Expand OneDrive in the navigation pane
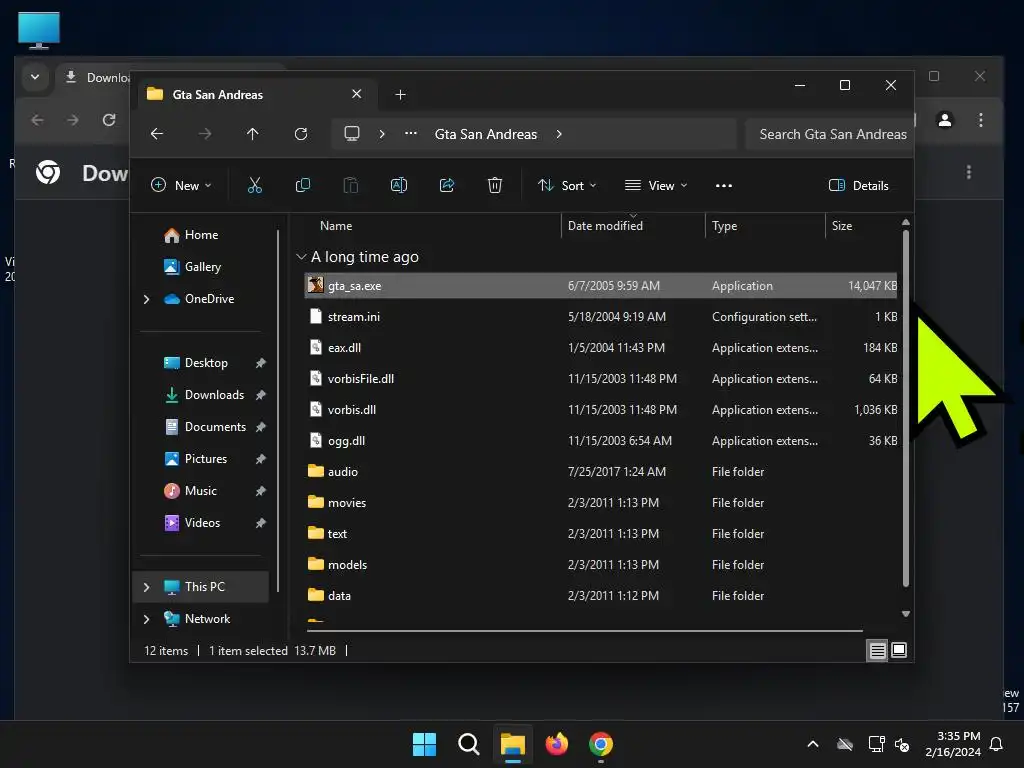 [146, 299]
